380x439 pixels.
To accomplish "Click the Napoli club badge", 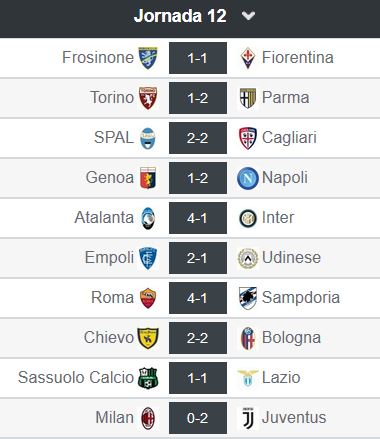I will (248, 178).
